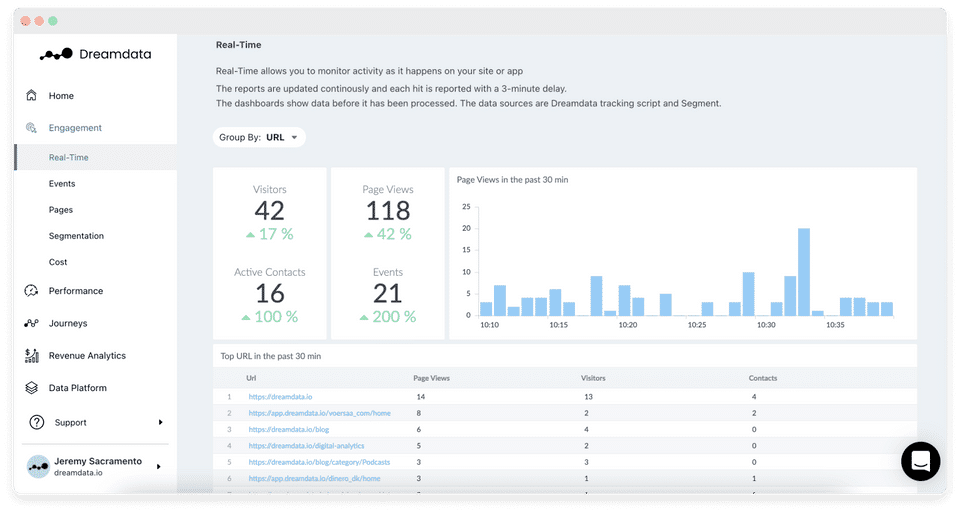Click the 200 % events change
This screenshot has width=960, height=513.
388,317
